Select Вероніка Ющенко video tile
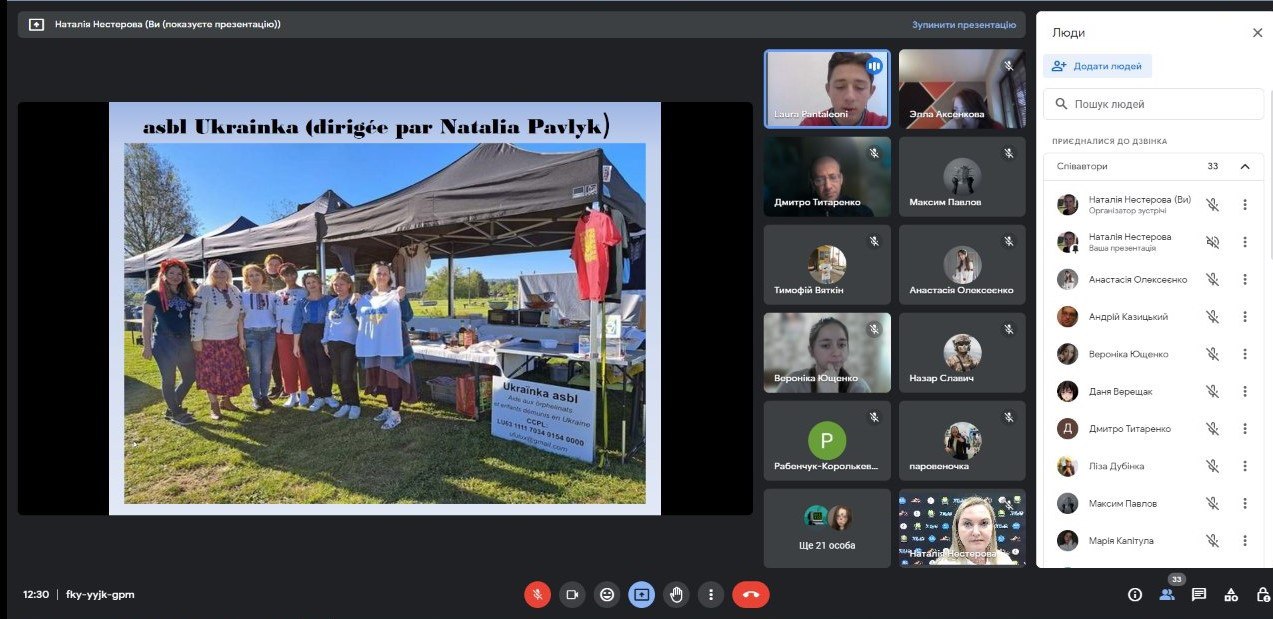Viewport: 1273px width, 619px height. tap(827, 353)
